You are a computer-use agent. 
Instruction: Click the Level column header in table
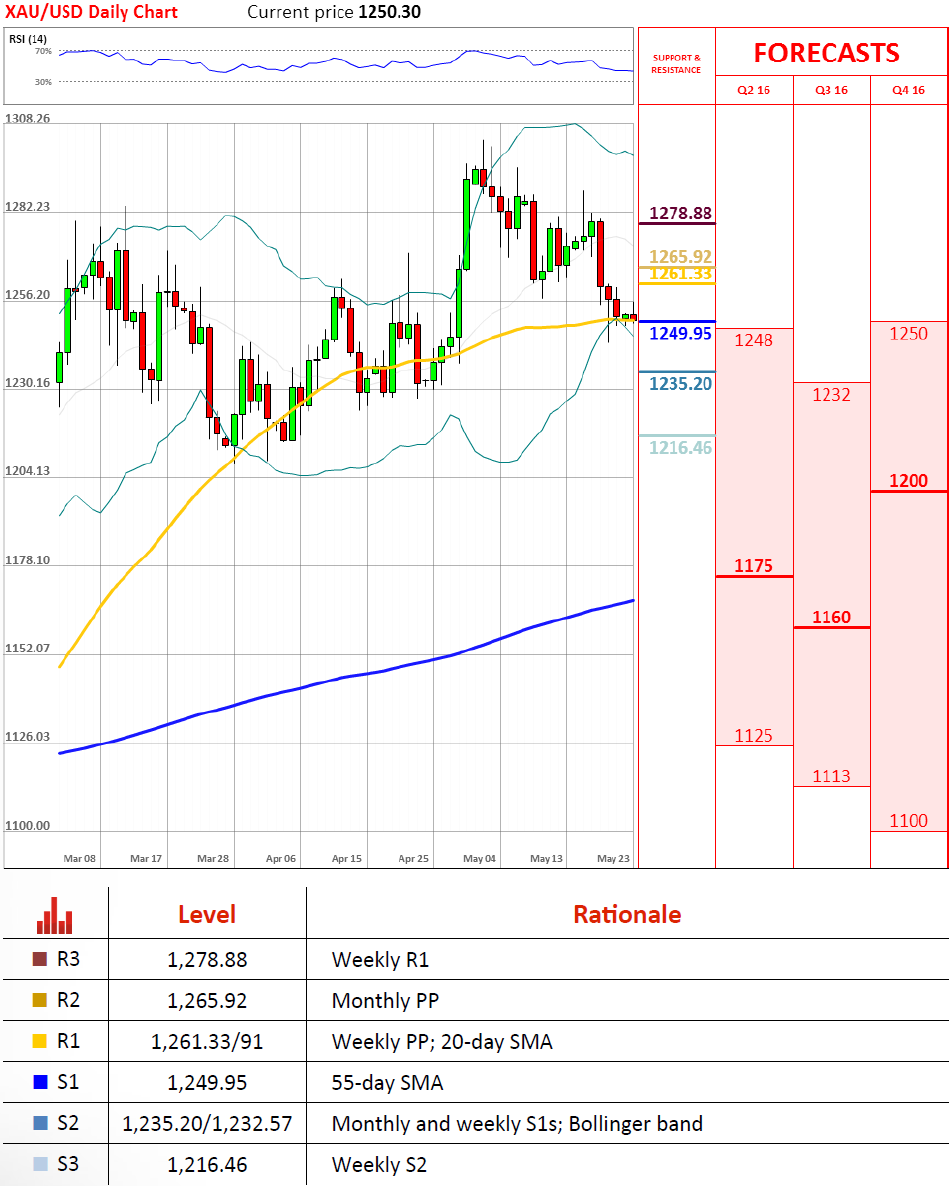coord(206,914)
